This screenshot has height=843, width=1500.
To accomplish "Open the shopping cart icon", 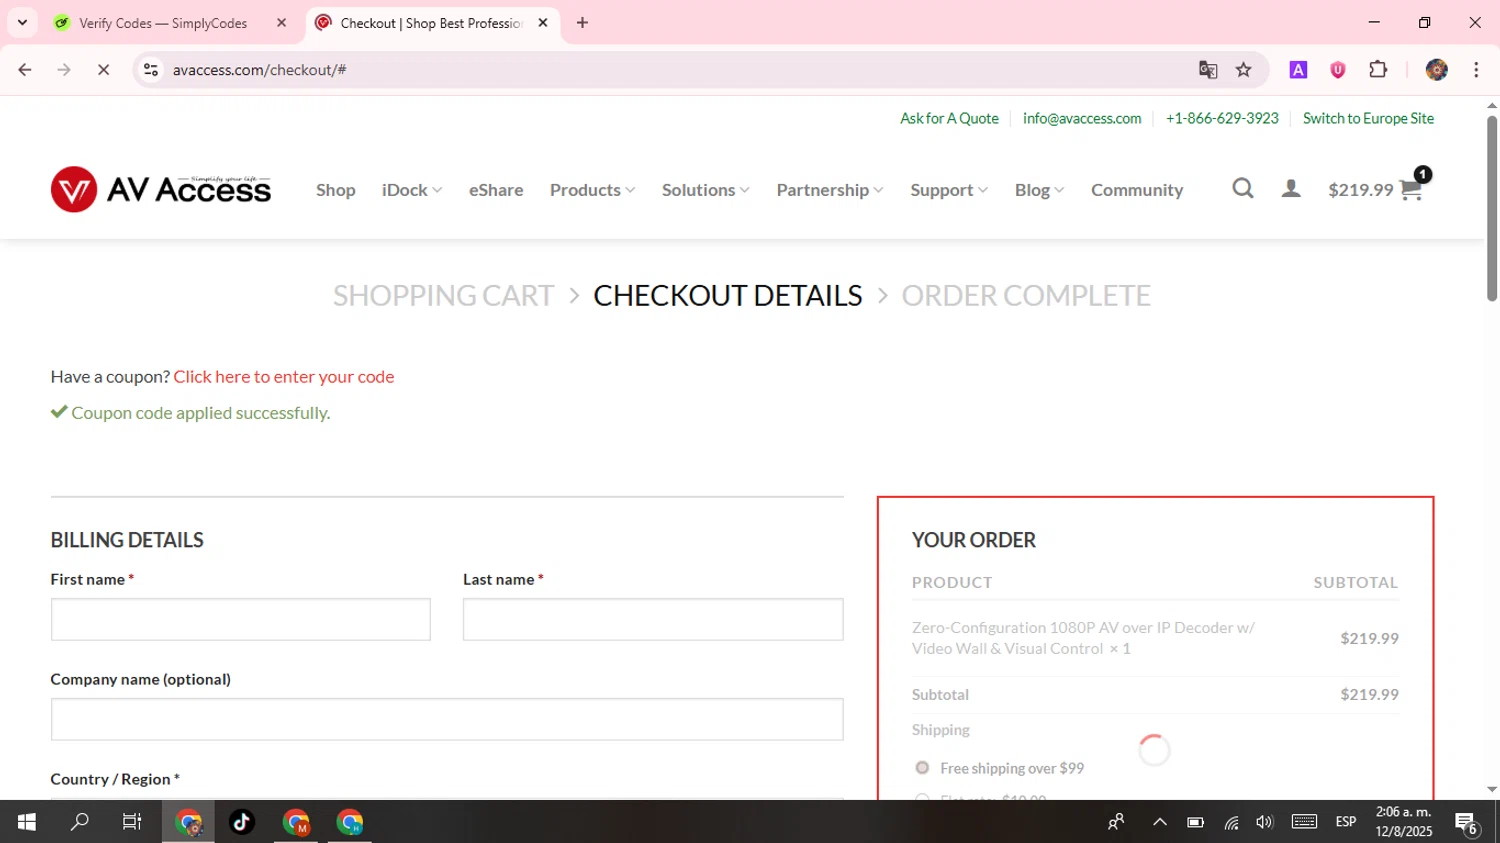I will (x=1411, y=189).
